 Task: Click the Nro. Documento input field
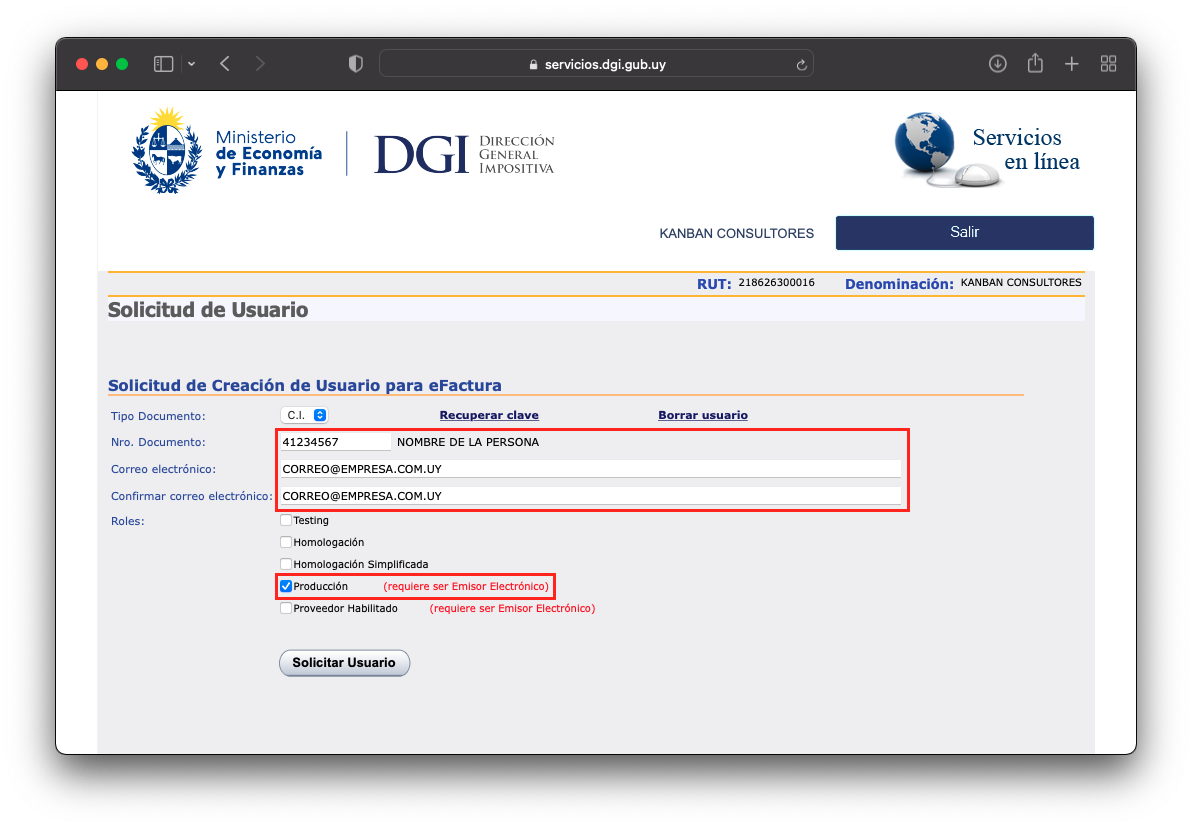(x=335, y=441)
